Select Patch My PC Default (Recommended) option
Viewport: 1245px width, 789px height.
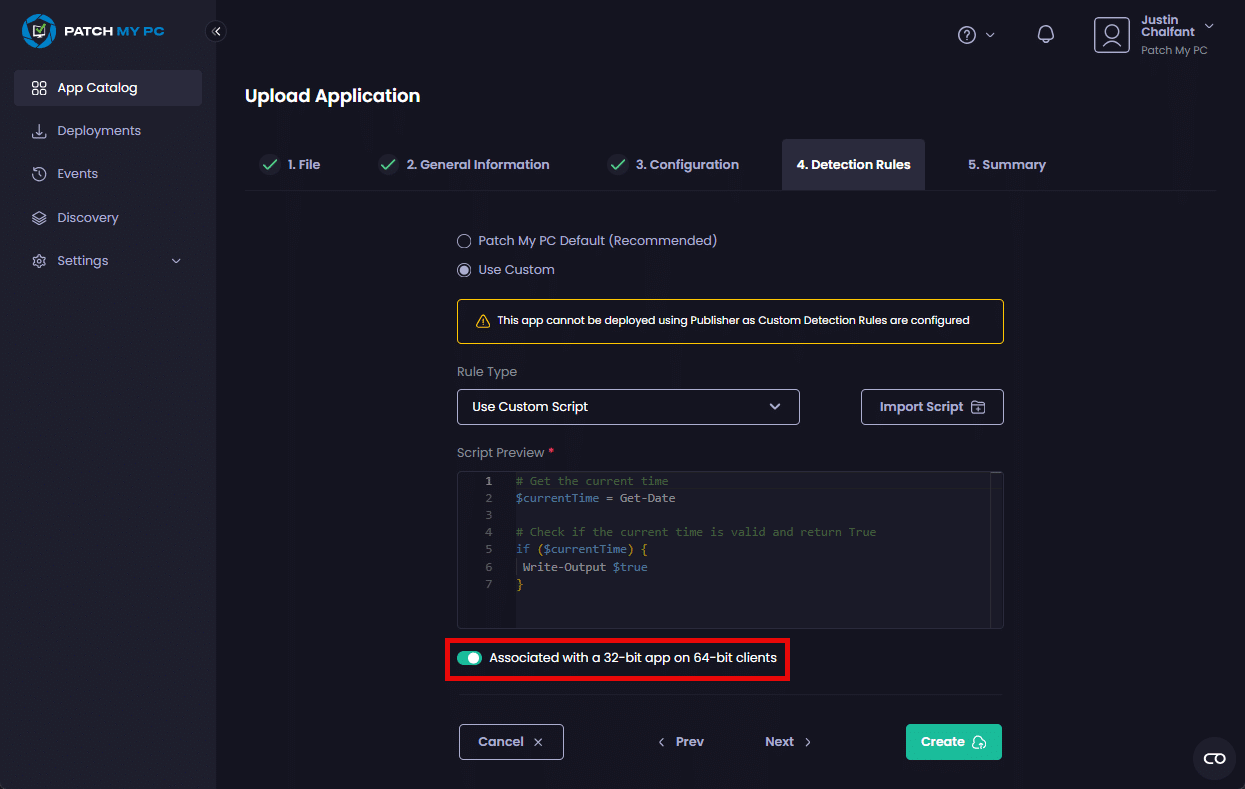tap(464, 241)
